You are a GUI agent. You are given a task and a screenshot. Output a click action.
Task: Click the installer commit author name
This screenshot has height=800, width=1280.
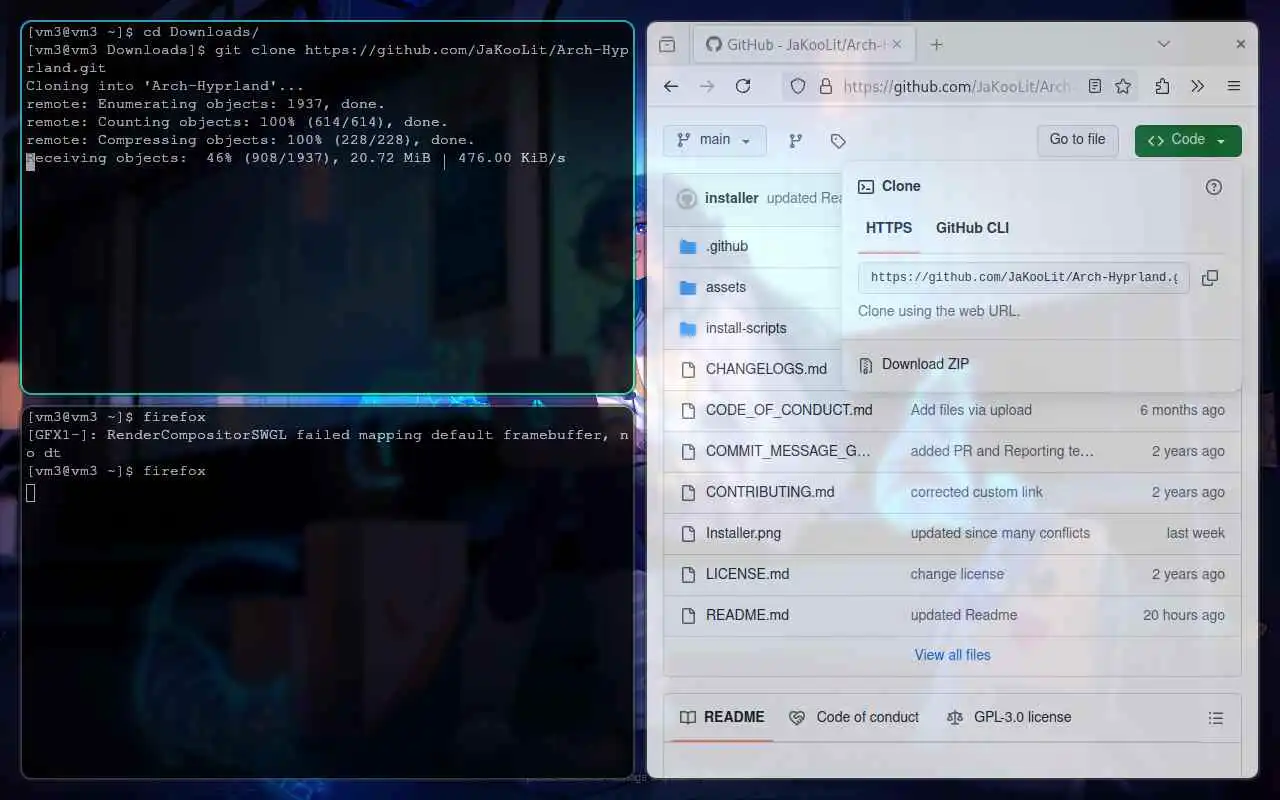click(731, 198)
